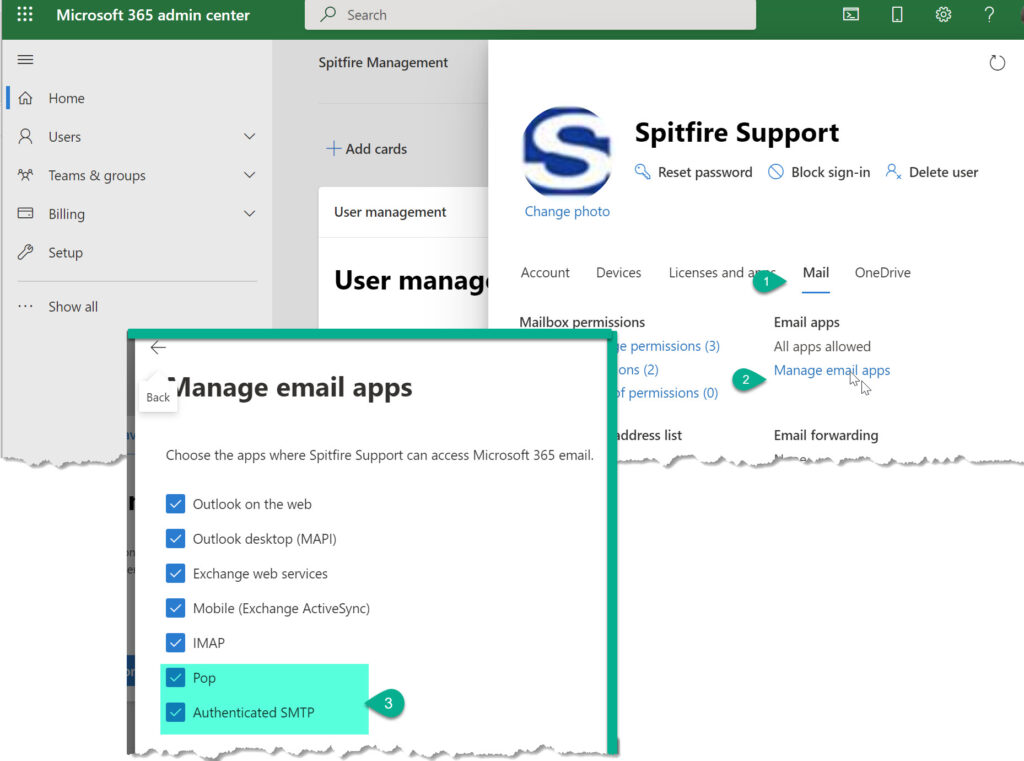Click the Teams & groups icon

[x=25, y=175]
